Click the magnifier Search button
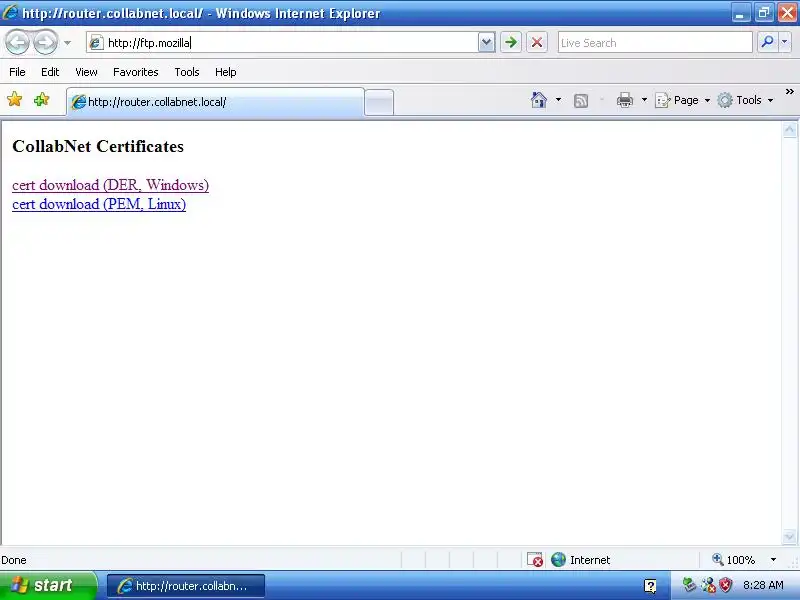Viewport: 800px width, 600px height. (x=767, y=42)
